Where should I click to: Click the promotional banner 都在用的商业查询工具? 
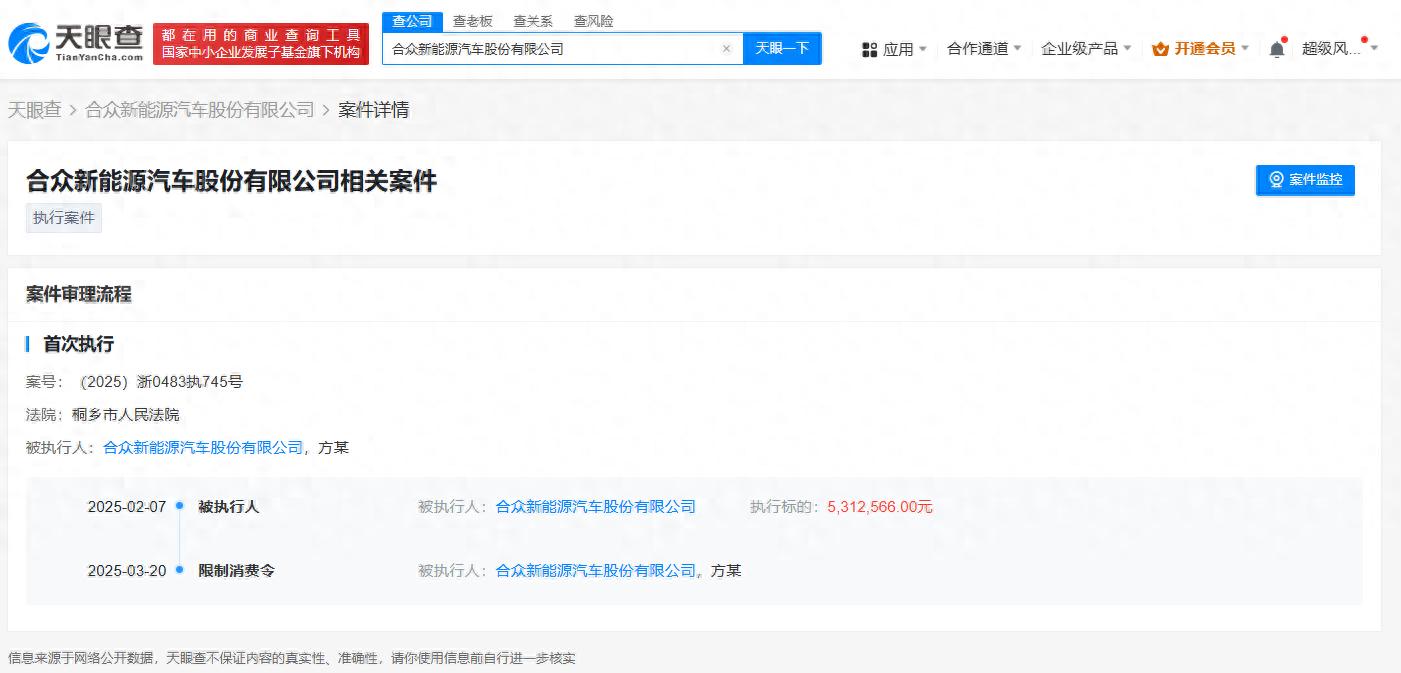pyautogui.click(x=261, y=44)
